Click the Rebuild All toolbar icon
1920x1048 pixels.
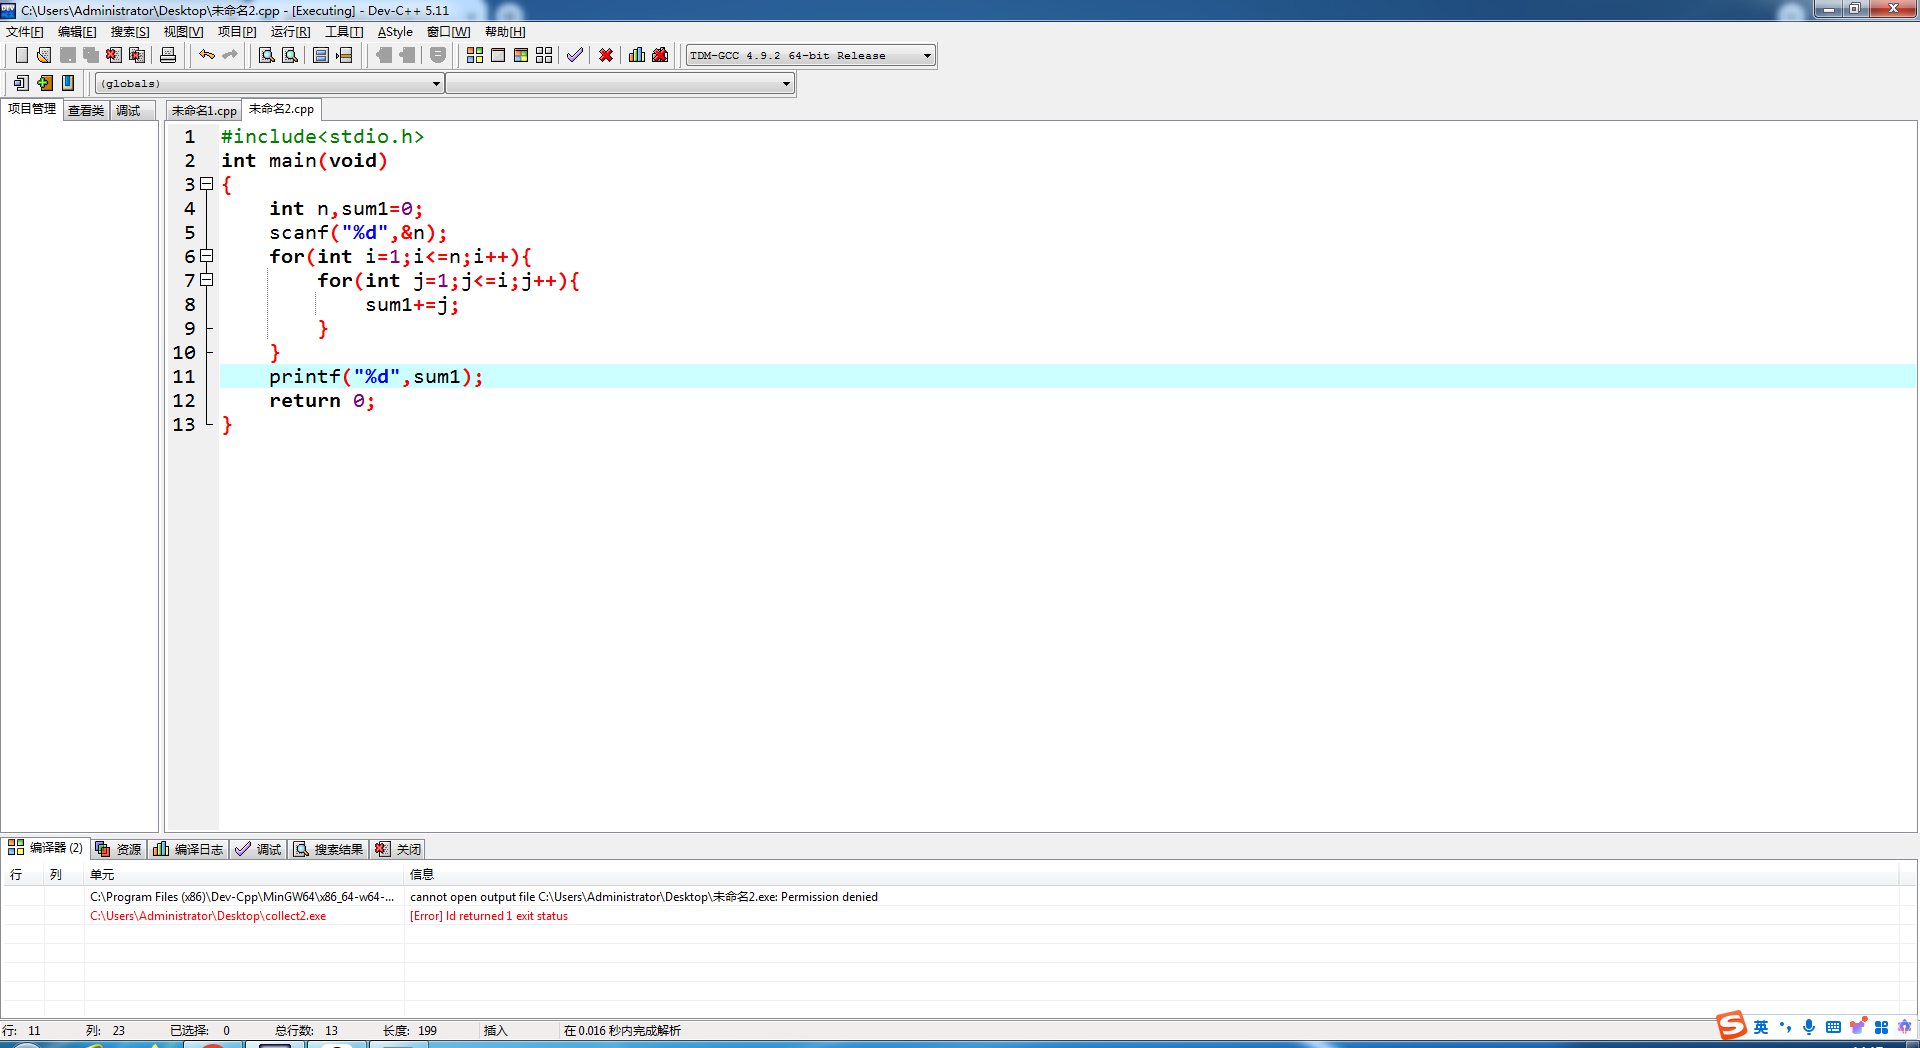(x=544, y=55)
